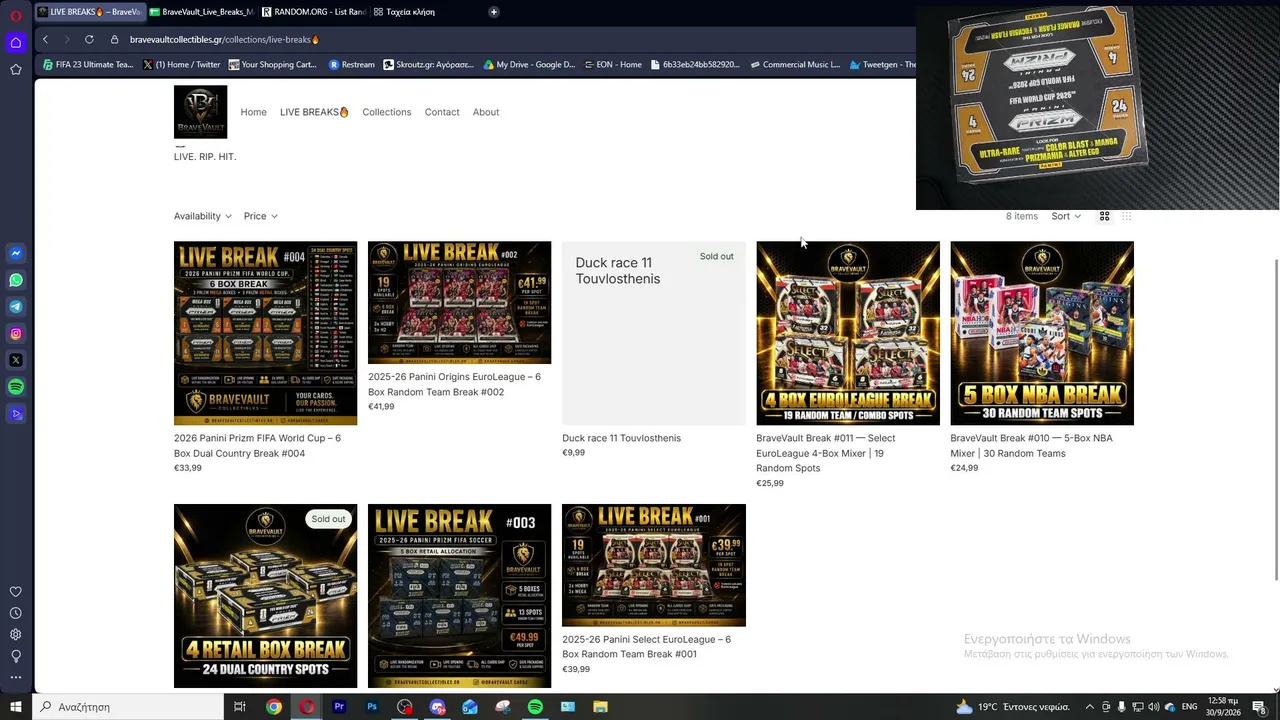This screenshot has height=720, width=1280.
Task: Expand the Availability filter
Action: 203,216
